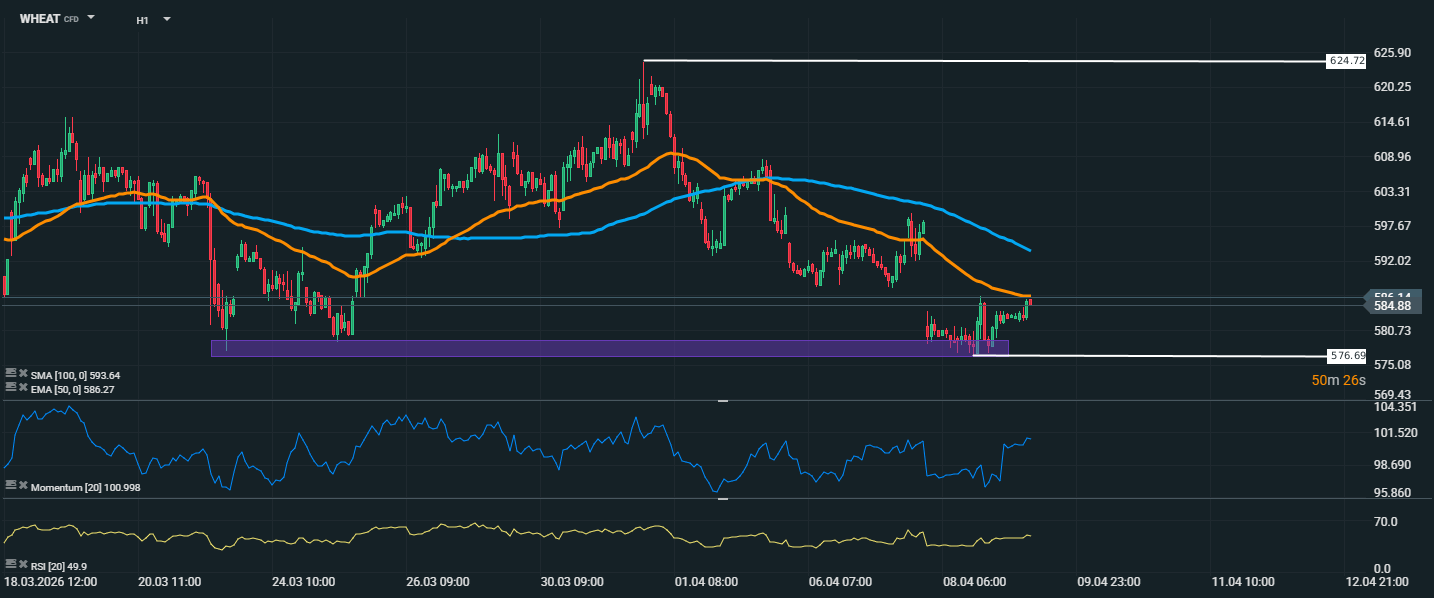The image size is (1434, 598).
Task: Open settings icon for EMA indicator
Action: click(11, 388)
